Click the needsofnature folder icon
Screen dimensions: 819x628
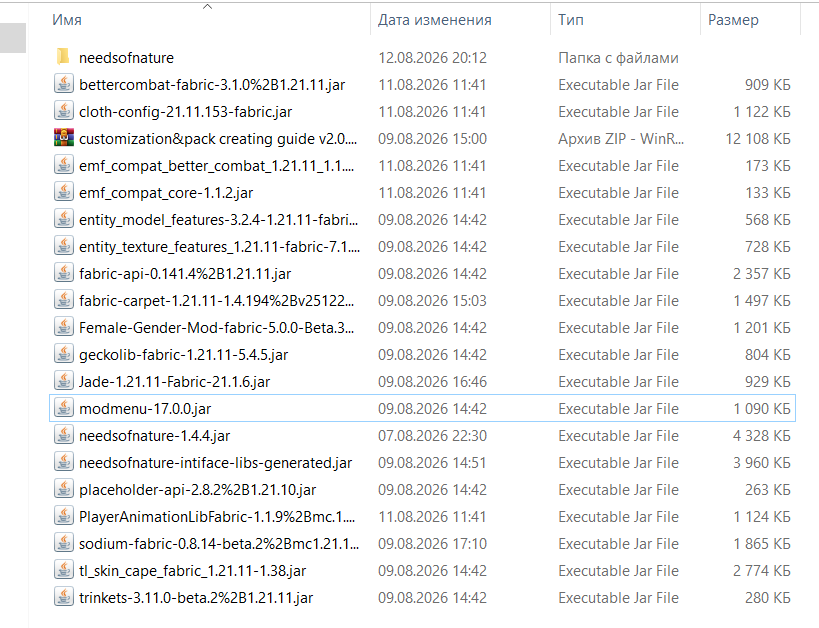click(63, 57)
